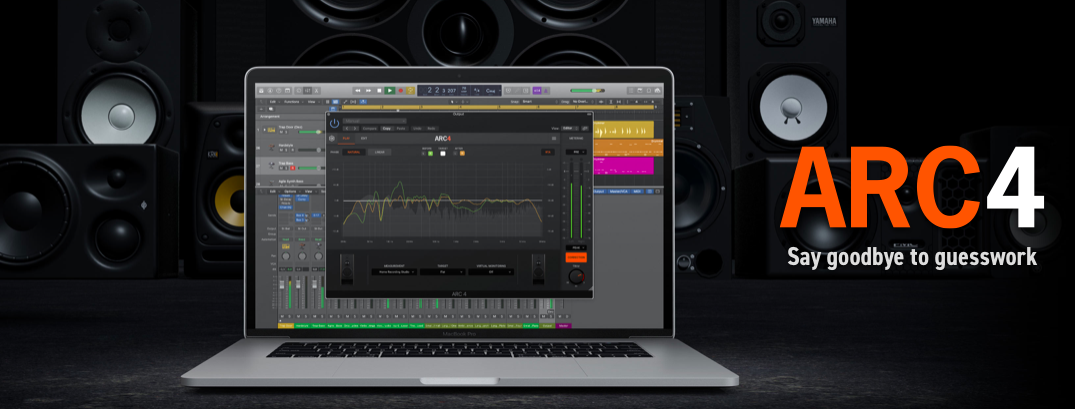The image size is (1075, 409).
Task: Click the Undo button in plugin header
Action: click(x=417, y=129)
